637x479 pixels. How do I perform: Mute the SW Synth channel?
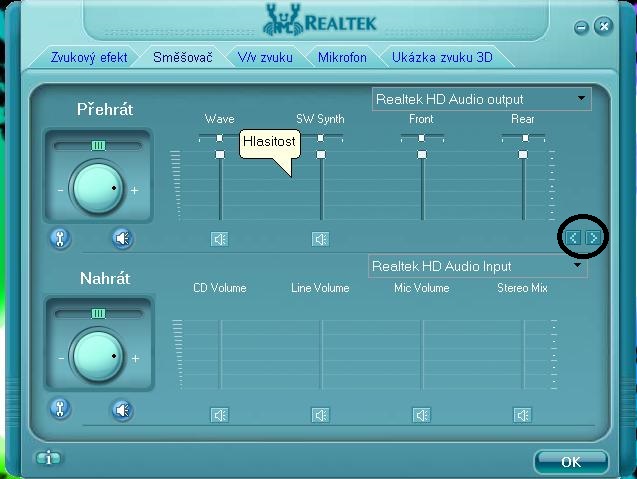[x=321, y=239]
